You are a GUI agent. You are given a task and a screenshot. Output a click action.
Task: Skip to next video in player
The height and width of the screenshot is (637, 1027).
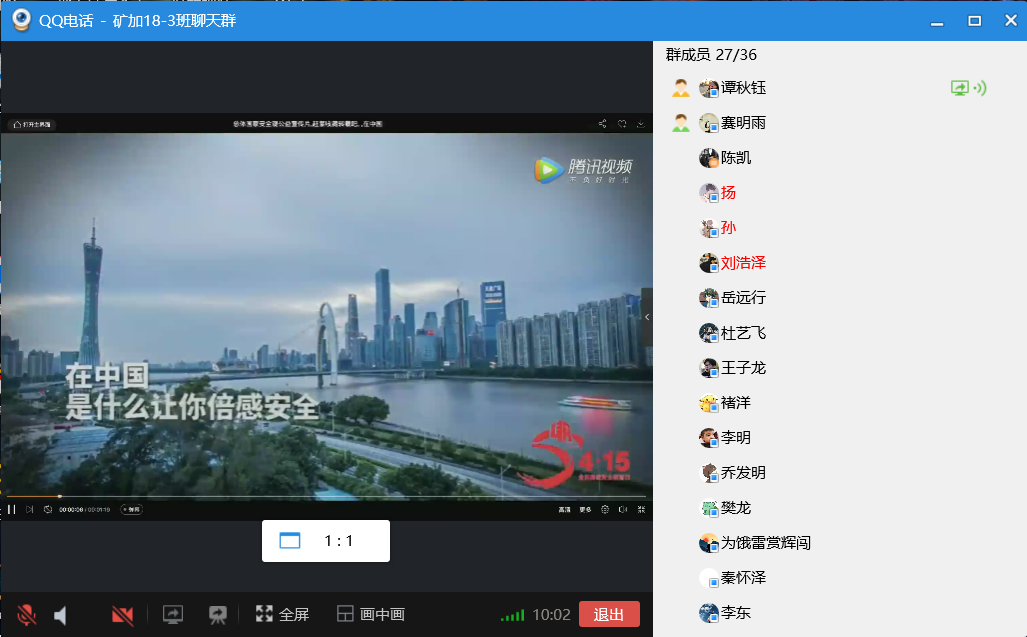(x=30, y=509)
